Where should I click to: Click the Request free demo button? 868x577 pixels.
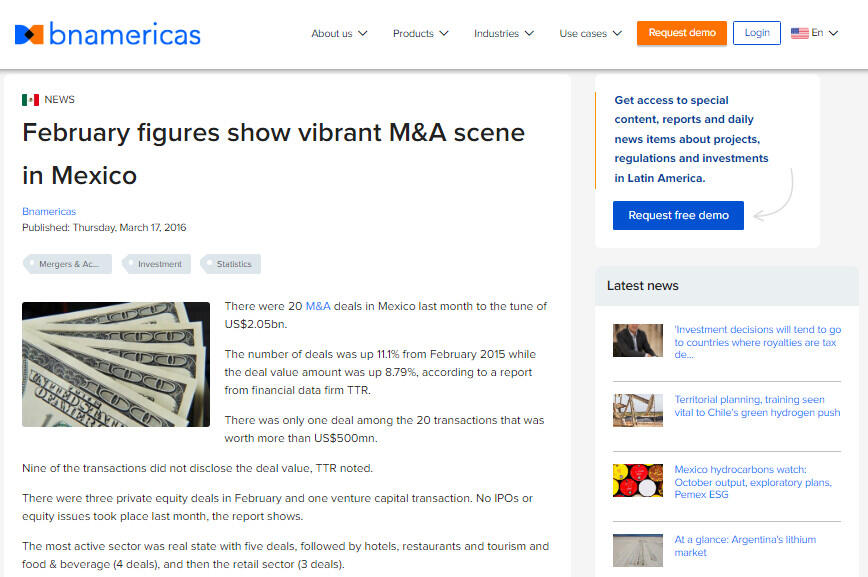coord(678,216)
